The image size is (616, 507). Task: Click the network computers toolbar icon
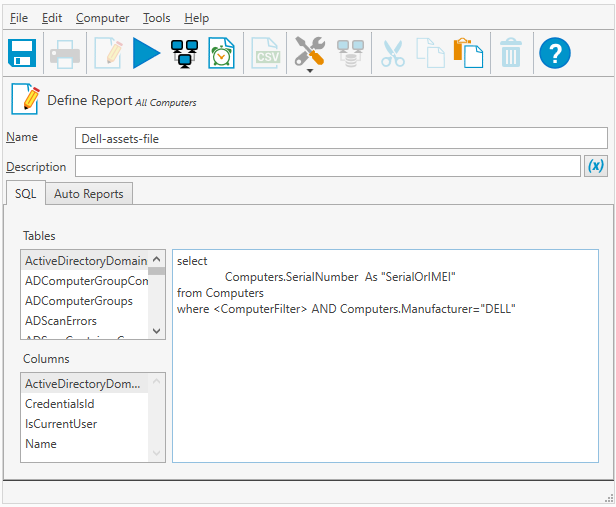point(184,54)
